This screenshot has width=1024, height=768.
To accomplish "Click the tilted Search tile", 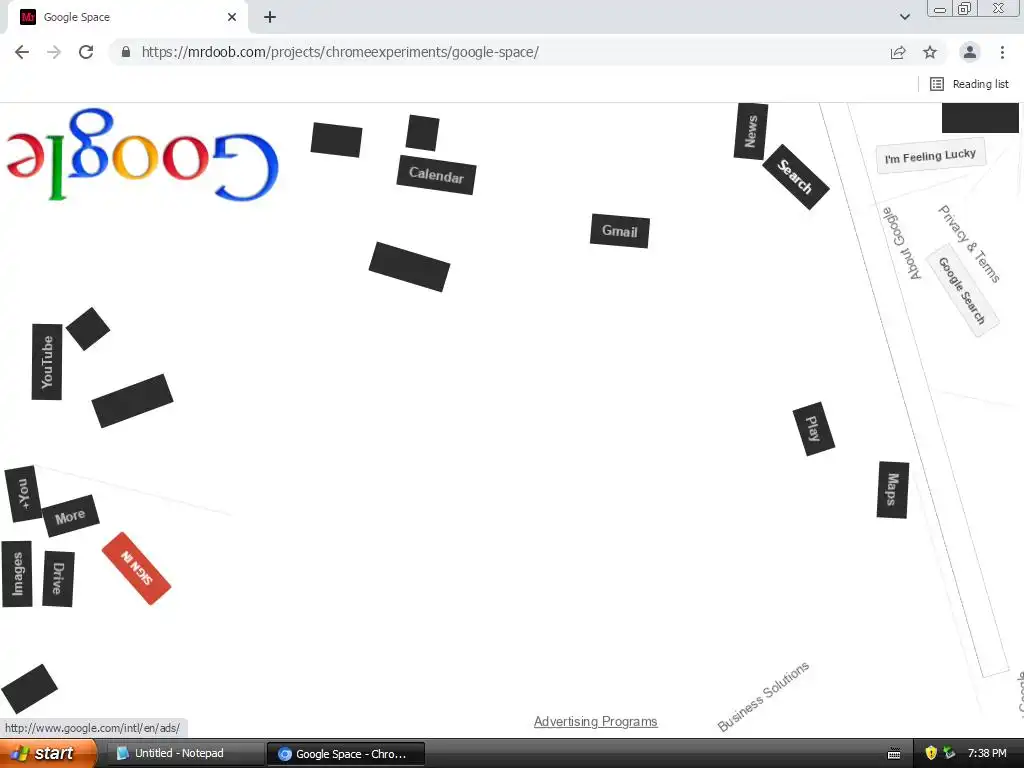I will point(795,177).
